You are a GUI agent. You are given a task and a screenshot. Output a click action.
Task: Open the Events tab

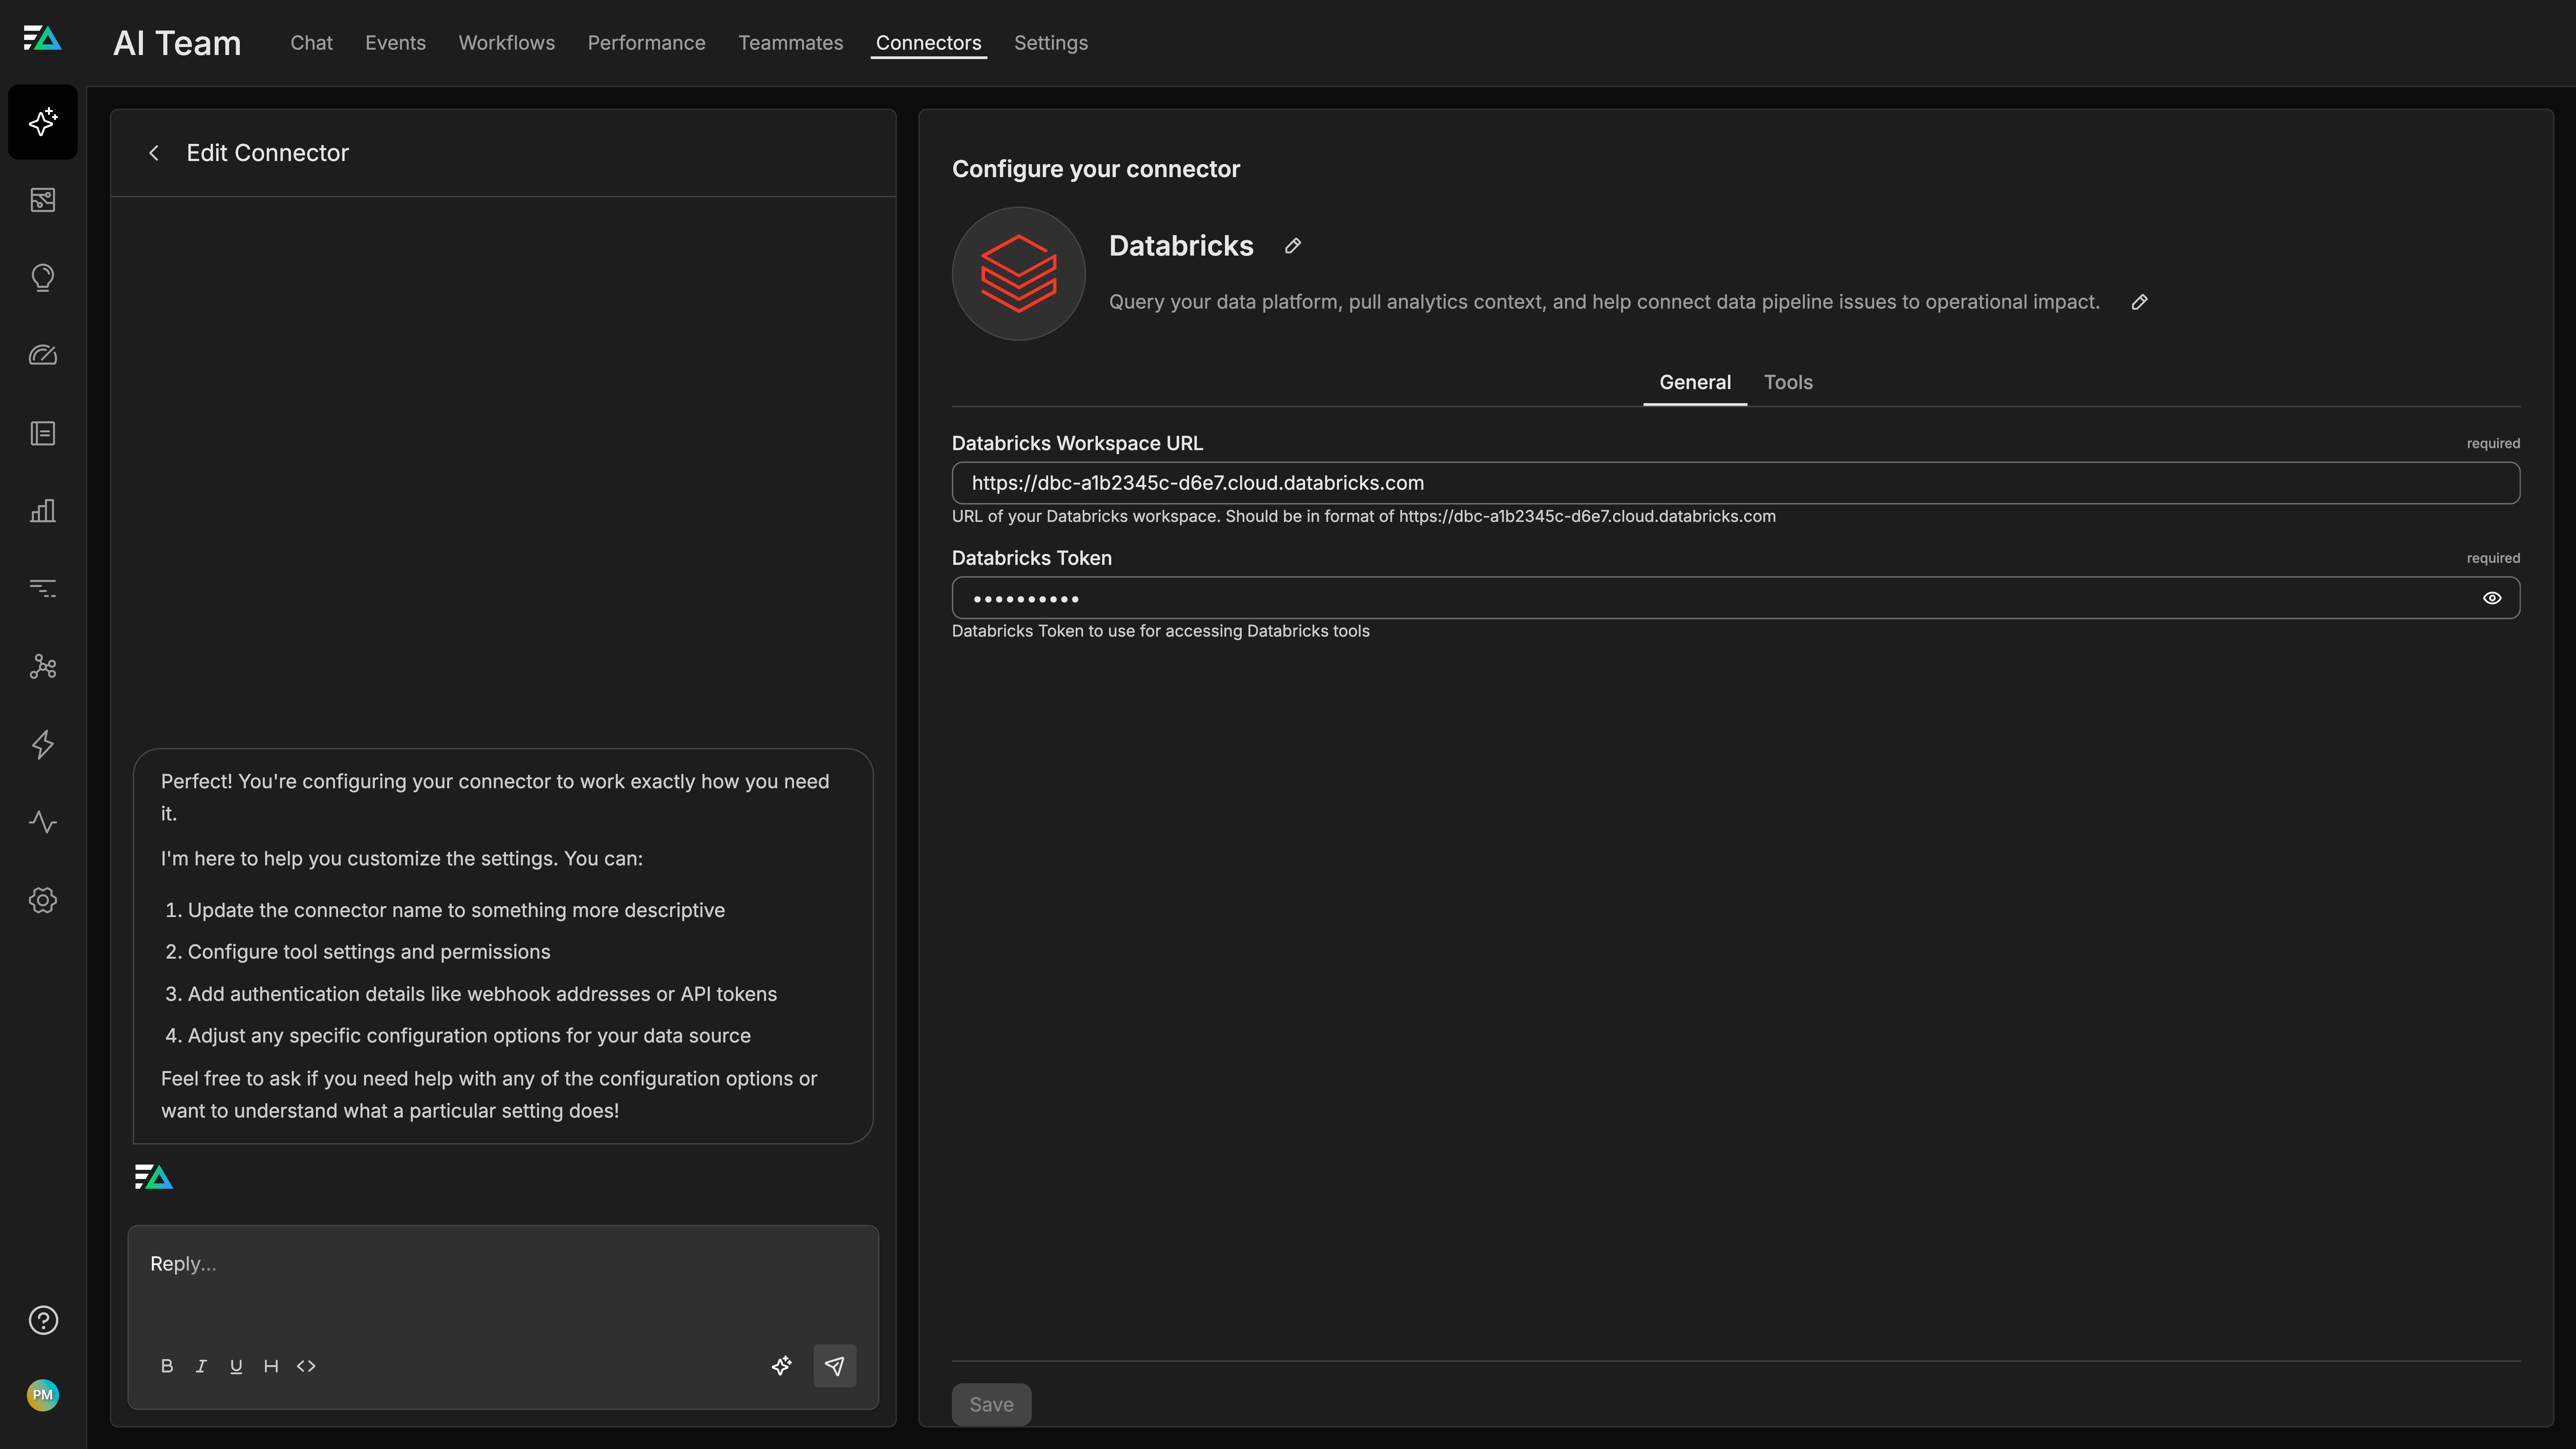click(x=395, y=43)
